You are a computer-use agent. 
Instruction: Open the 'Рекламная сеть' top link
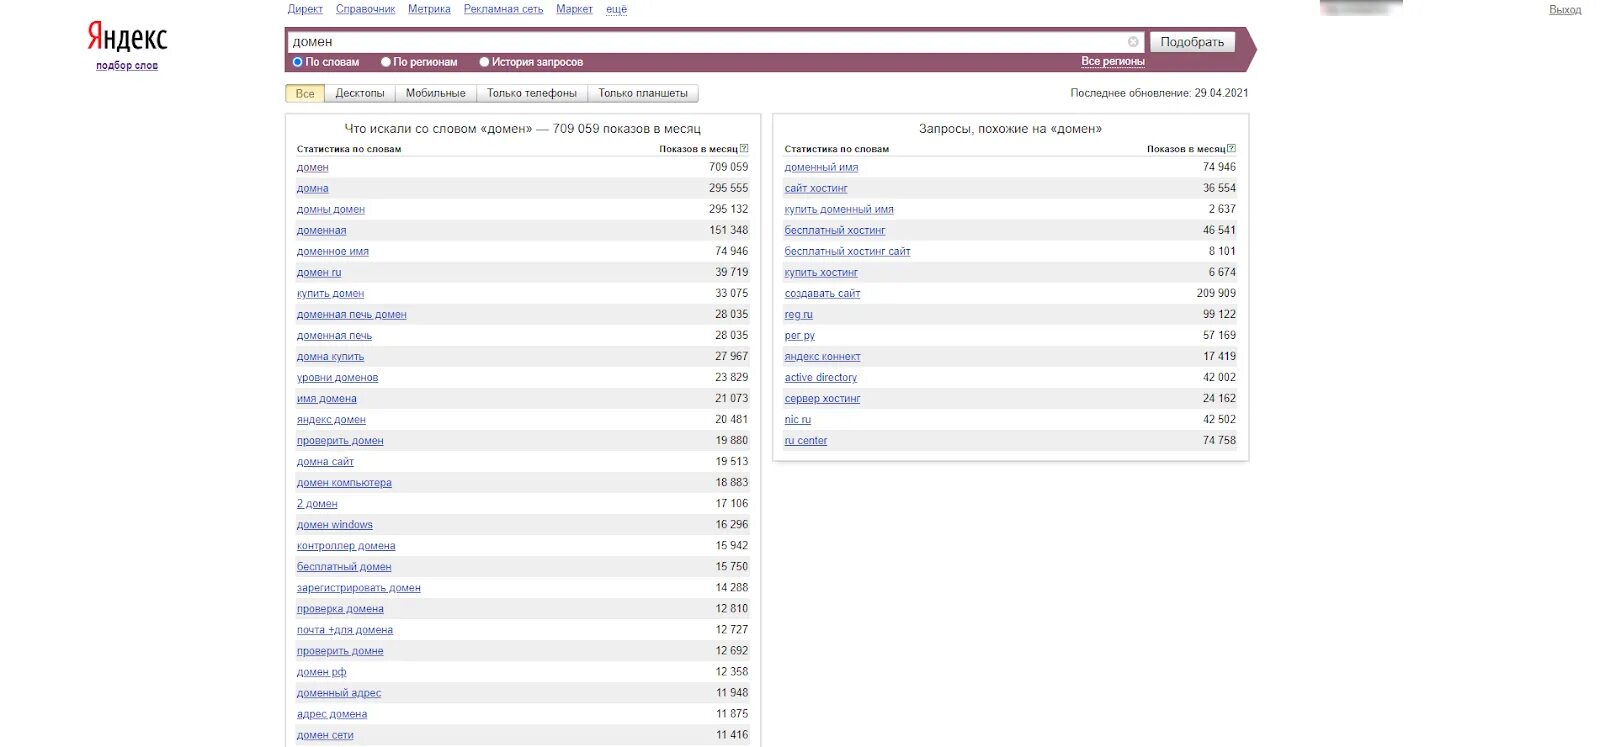[x=503, y=9]
